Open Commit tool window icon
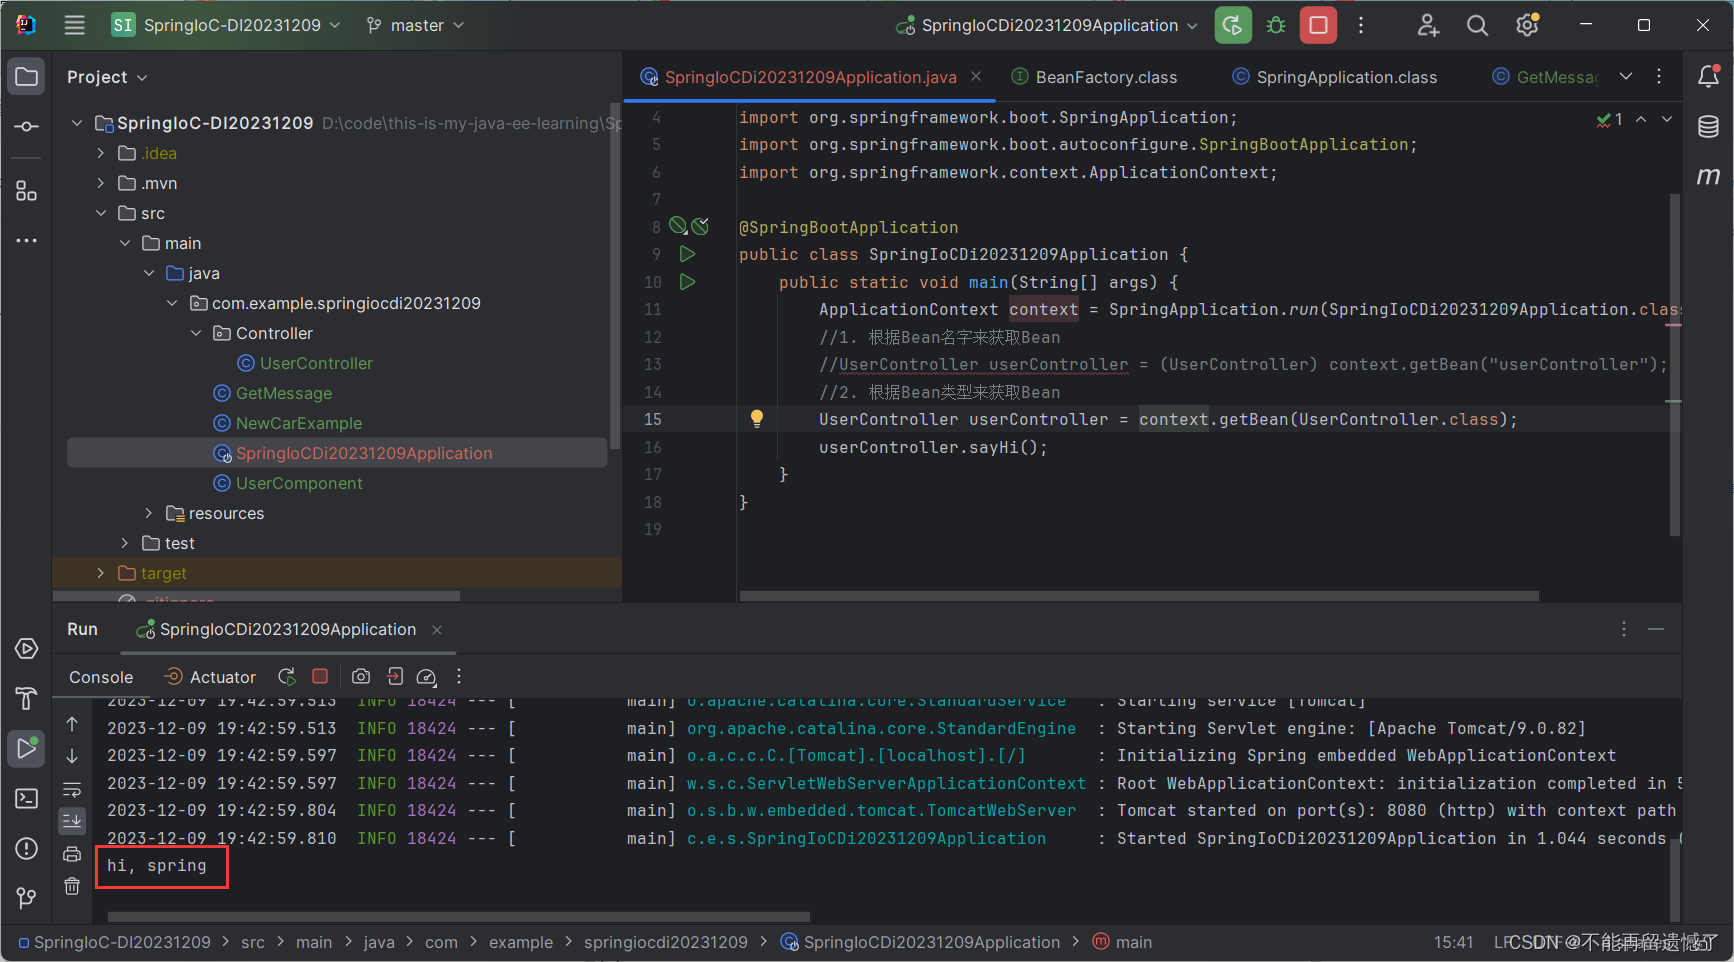 pos(26,127)
